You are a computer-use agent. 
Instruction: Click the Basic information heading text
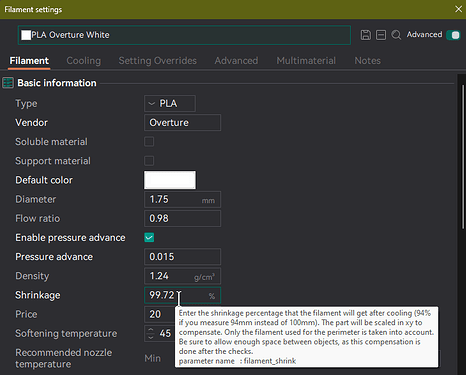pyautogui.click(x=57, y=83)
